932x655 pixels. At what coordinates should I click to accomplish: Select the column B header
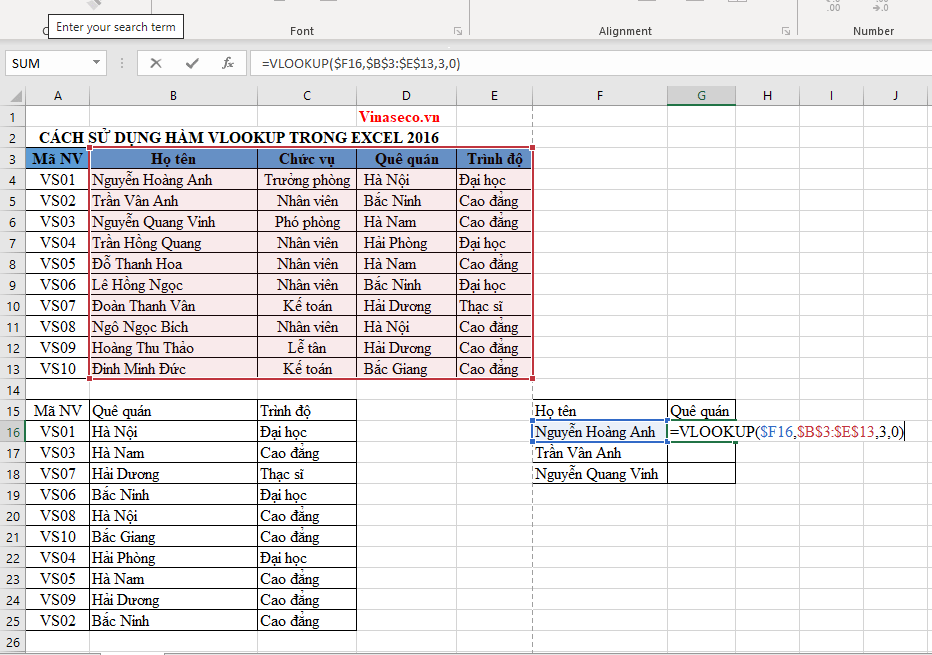pos(173,96)
